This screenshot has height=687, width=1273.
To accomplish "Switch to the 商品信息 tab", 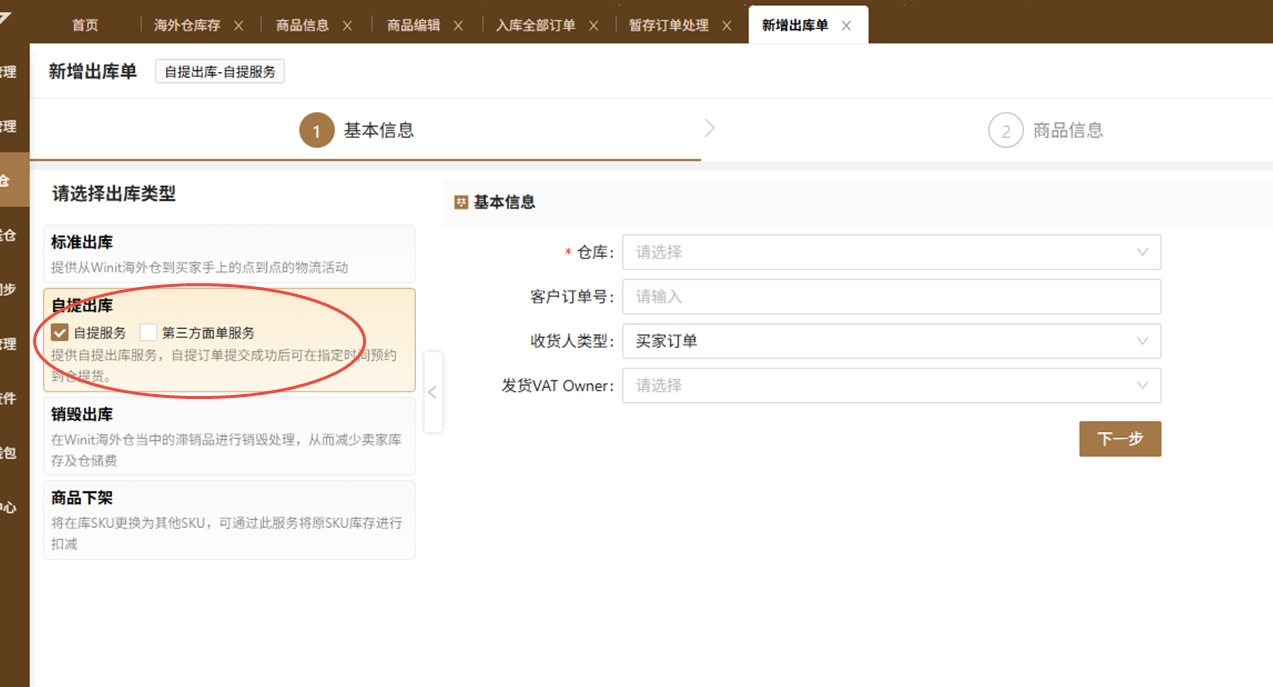I will click(302, 26).
